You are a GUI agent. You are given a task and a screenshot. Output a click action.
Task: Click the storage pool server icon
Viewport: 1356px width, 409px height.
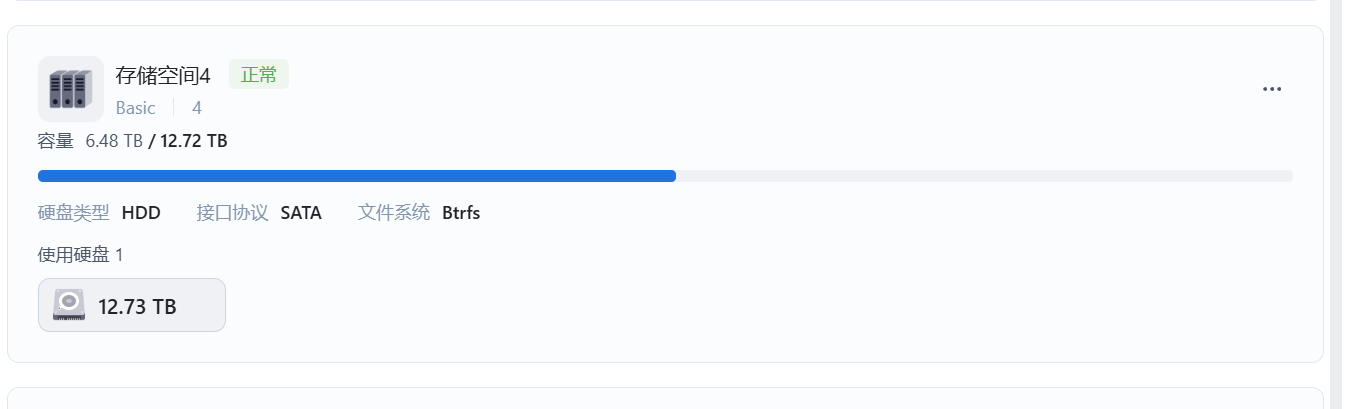71,89
